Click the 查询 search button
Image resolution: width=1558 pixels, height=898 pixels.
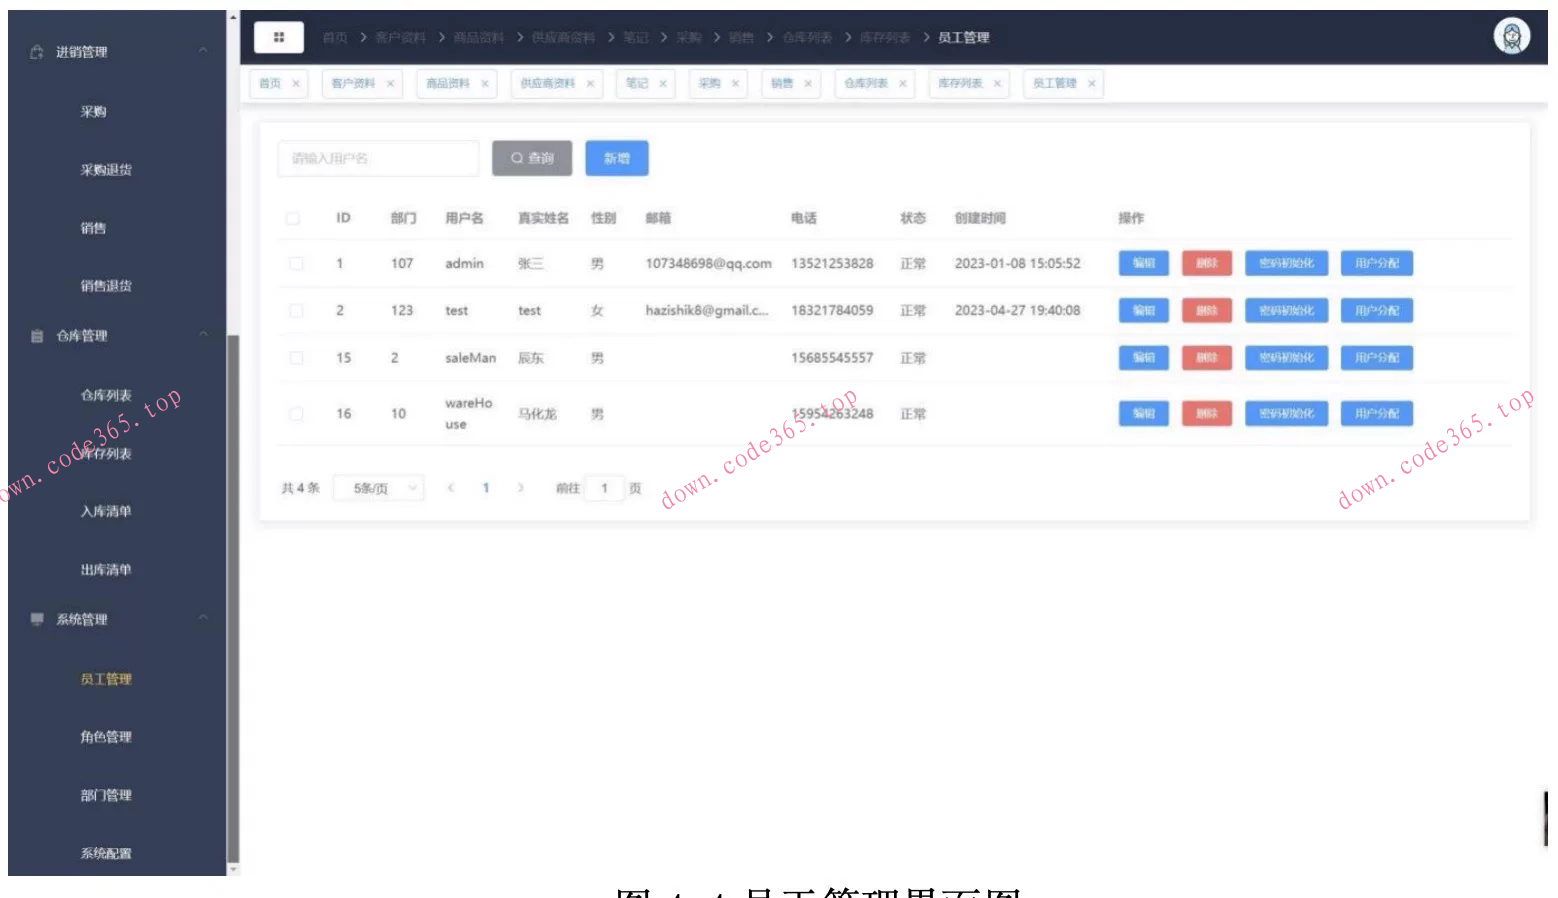pyautogui.click(x=532, y=158)
